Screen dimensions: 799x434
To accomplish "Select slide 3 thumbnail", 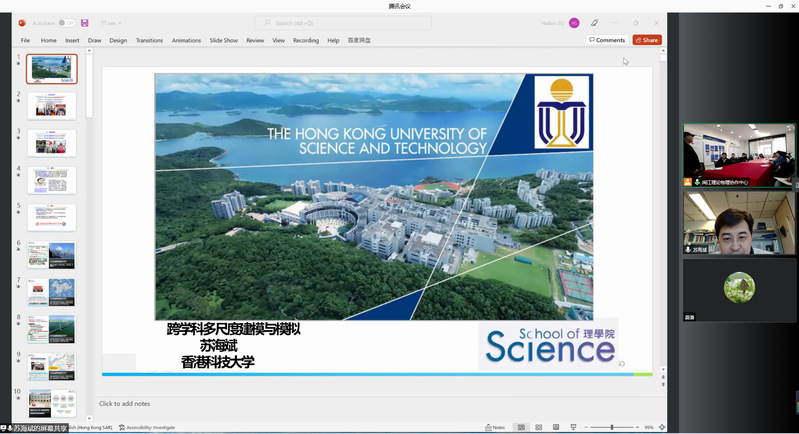I will click(52, 143).
